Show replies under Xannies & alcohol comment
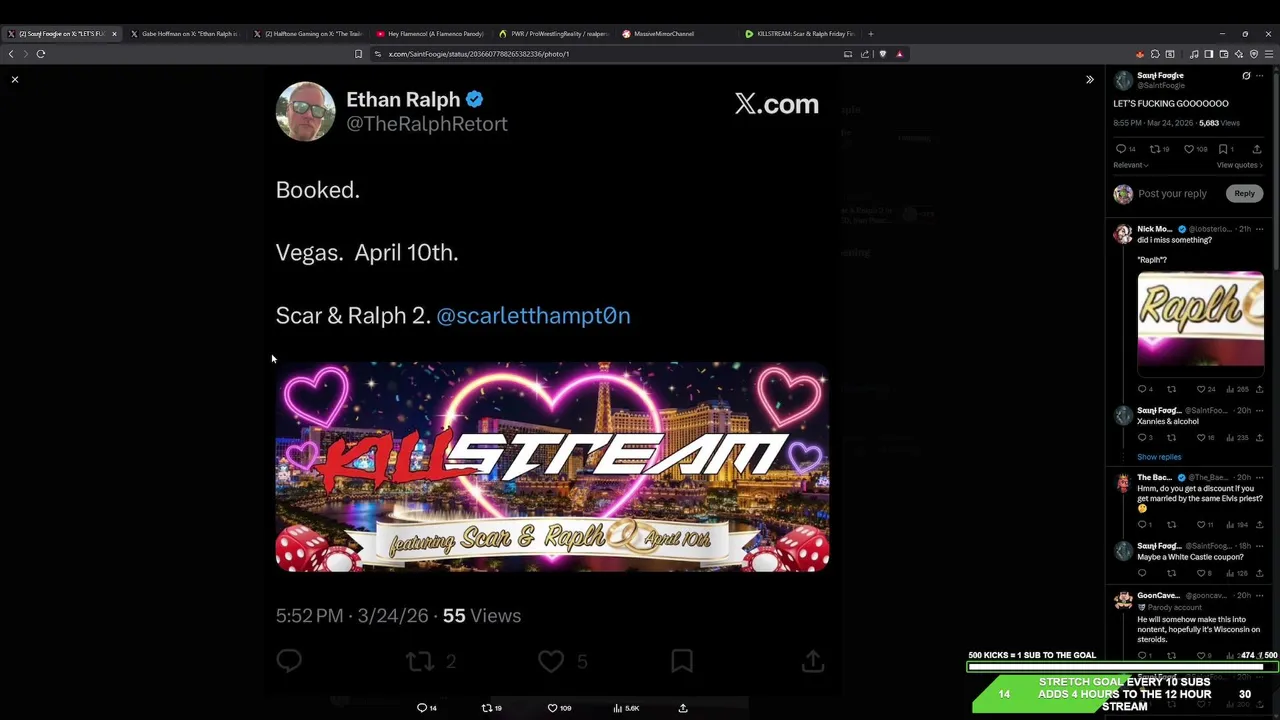Screen dimensions: 1280x720 coord(1159,457)
